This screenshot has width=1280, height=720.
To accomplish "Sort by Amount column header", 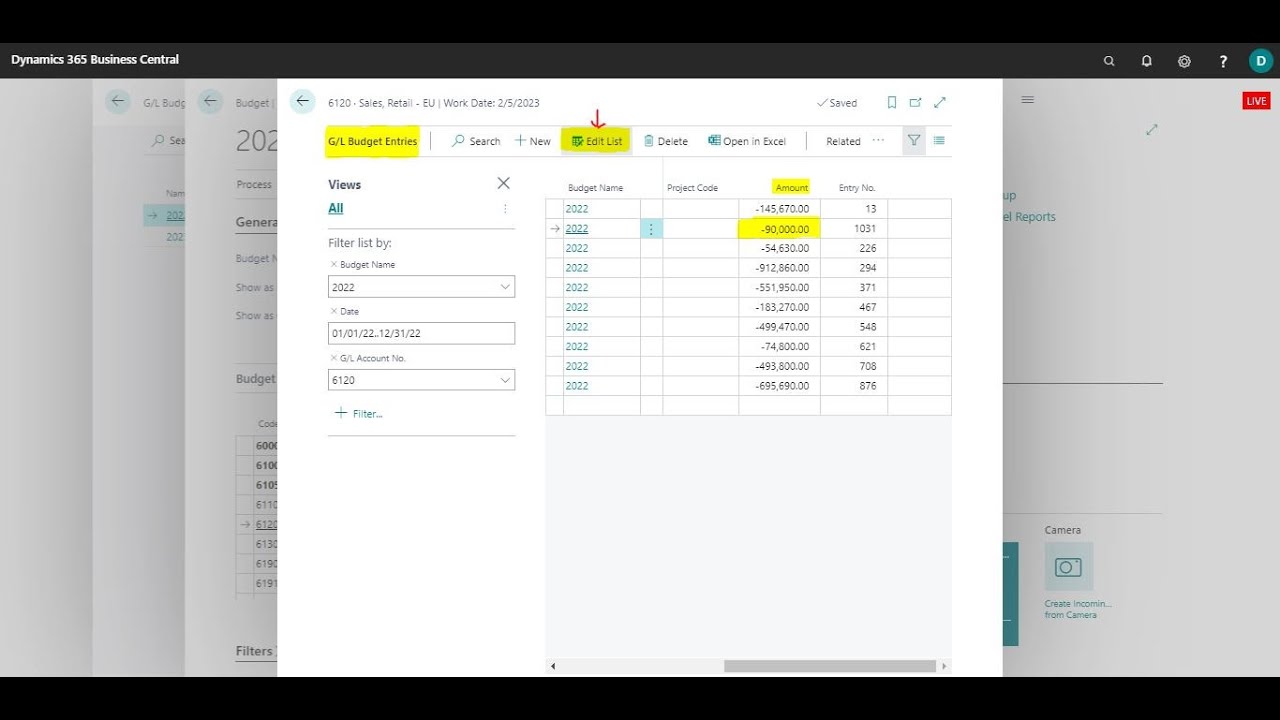I will pyautogui.click(x=792, y=188).
